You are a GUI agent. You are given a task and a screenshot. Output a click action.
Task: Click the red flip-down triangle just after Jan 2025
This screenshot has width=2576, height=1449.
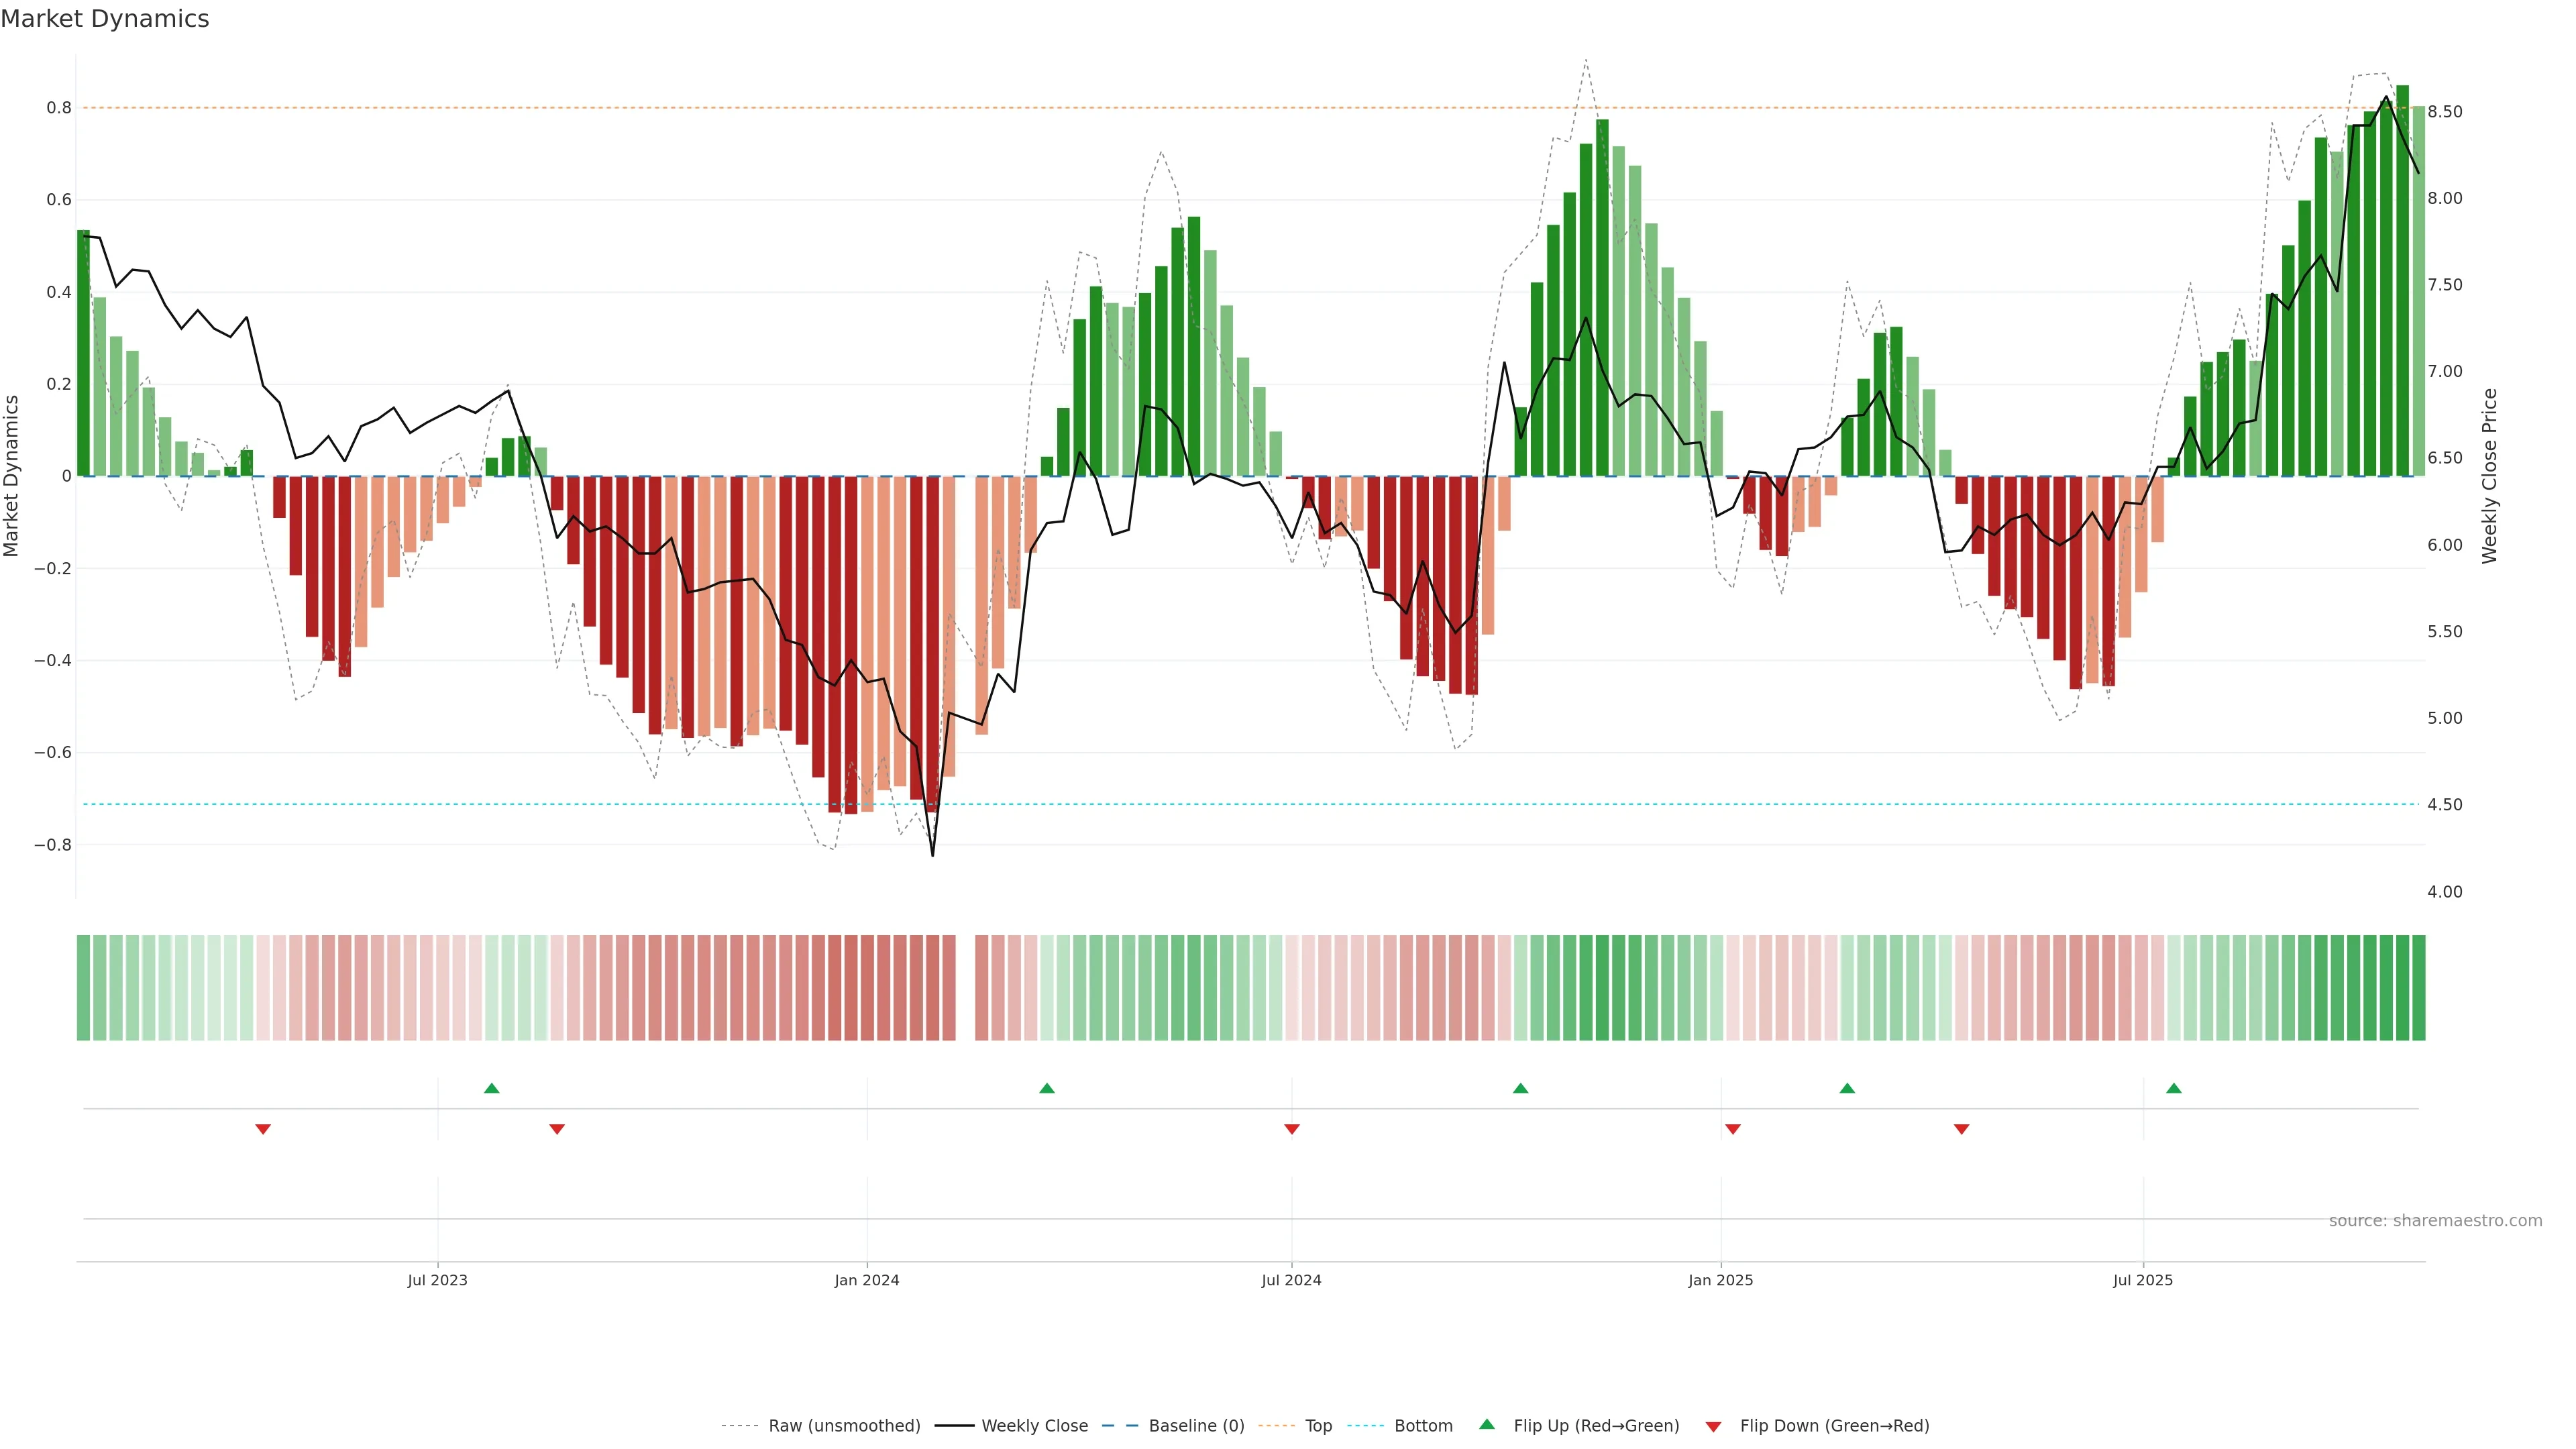[1732, 1129]
